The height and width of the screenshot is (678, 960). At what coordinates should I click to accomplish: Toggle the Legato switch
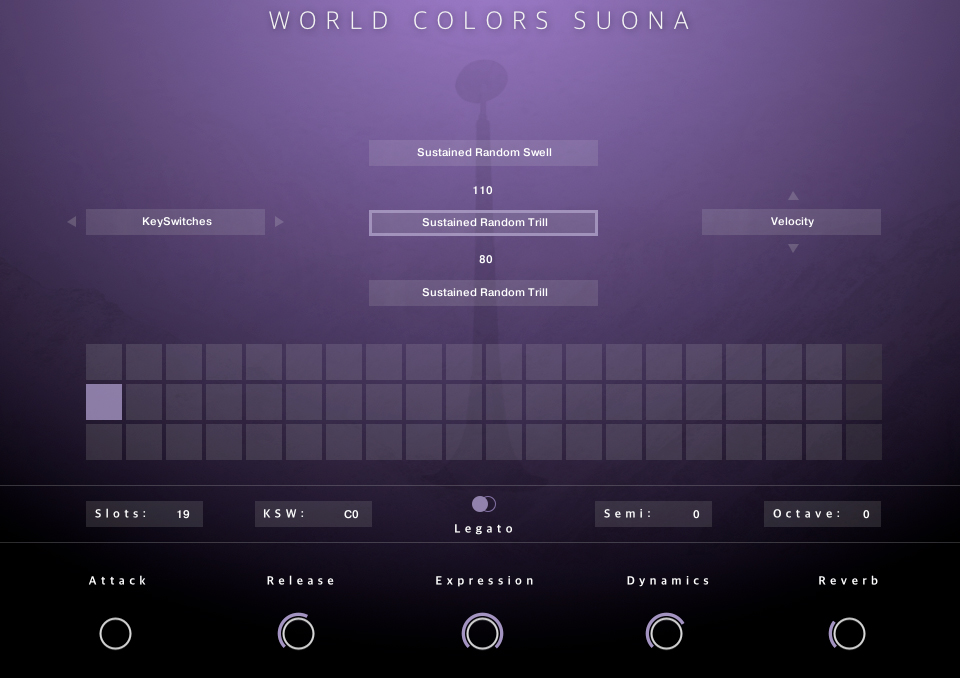coord(484,504)
